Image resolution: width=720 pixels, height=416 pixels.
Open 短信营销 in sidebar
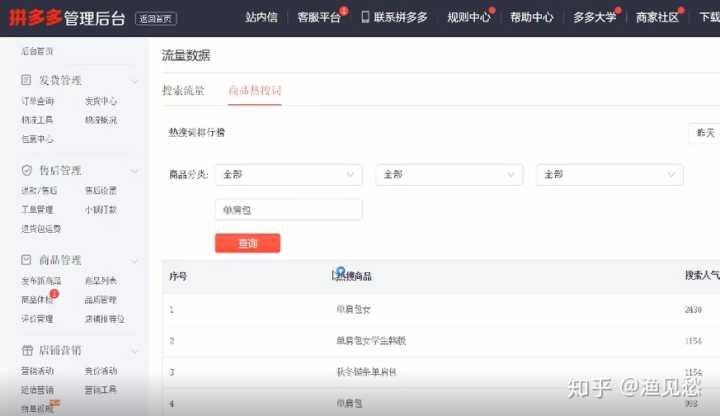37,390
